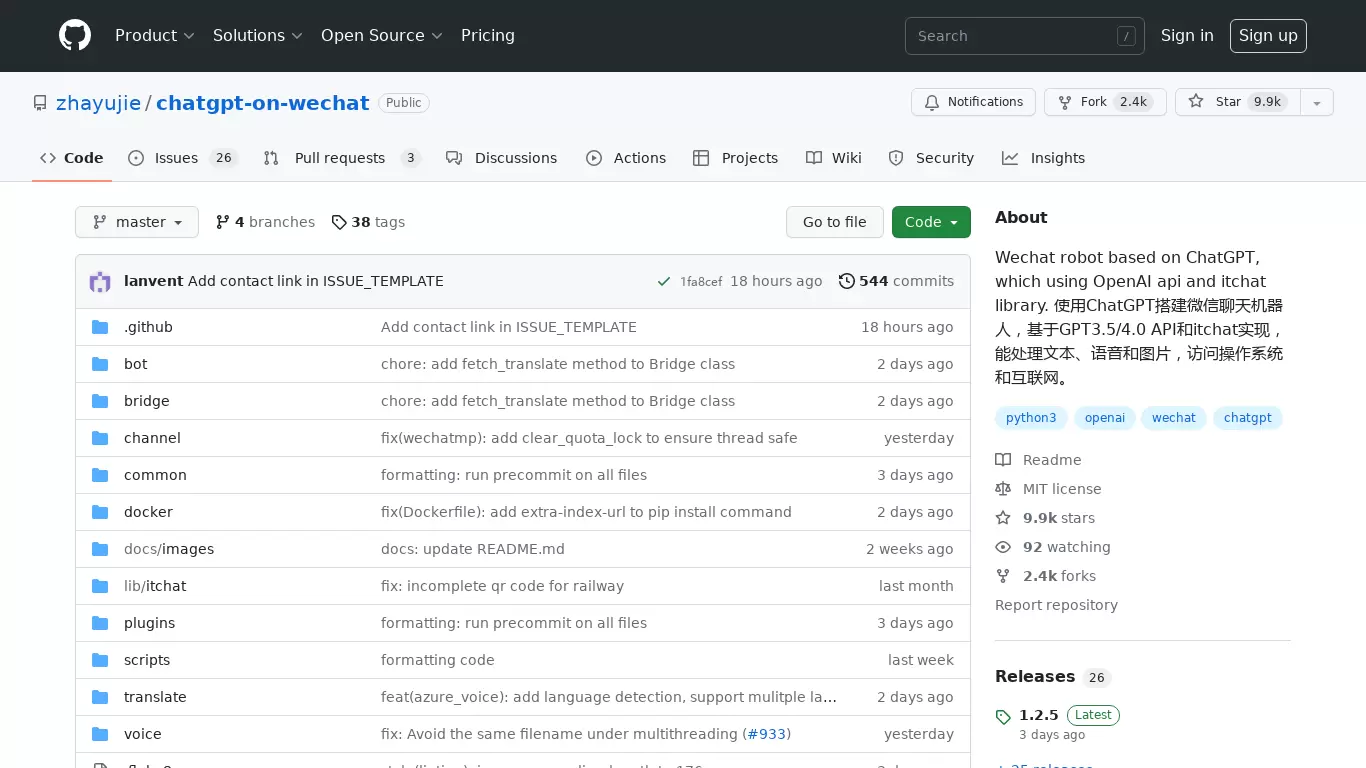Click the history clock icon beside 544 commits
1366x768 pixels.
point(847,281)
